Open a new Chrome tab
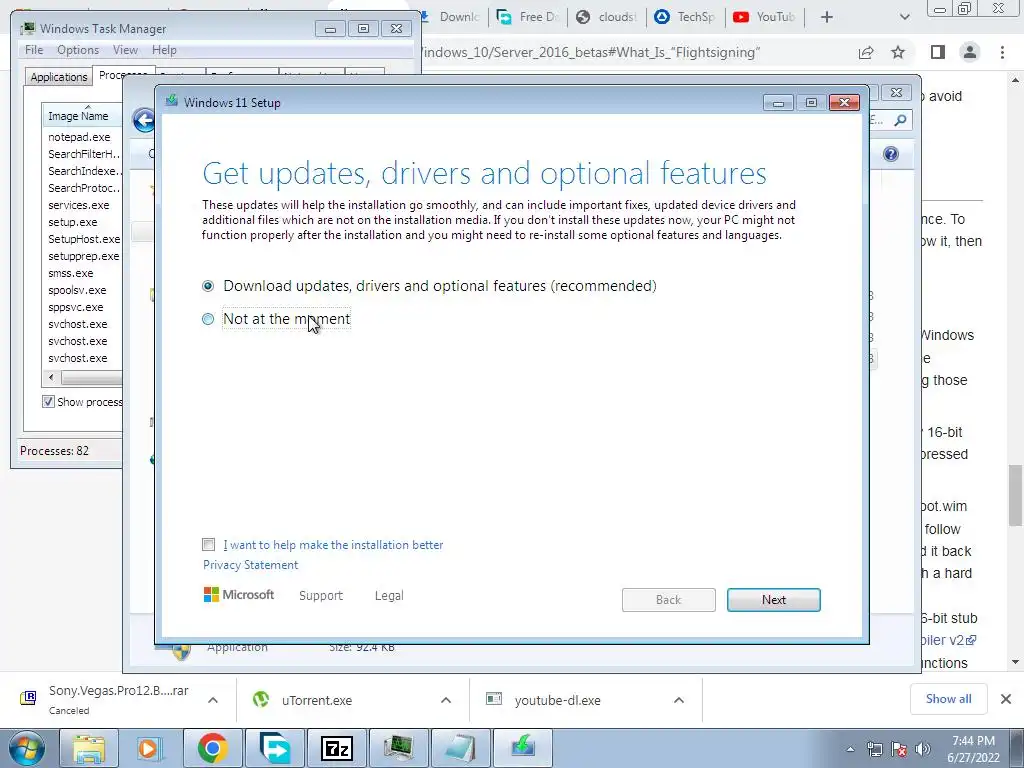Viewport: 1024px width, 768px height. (827, 17)
